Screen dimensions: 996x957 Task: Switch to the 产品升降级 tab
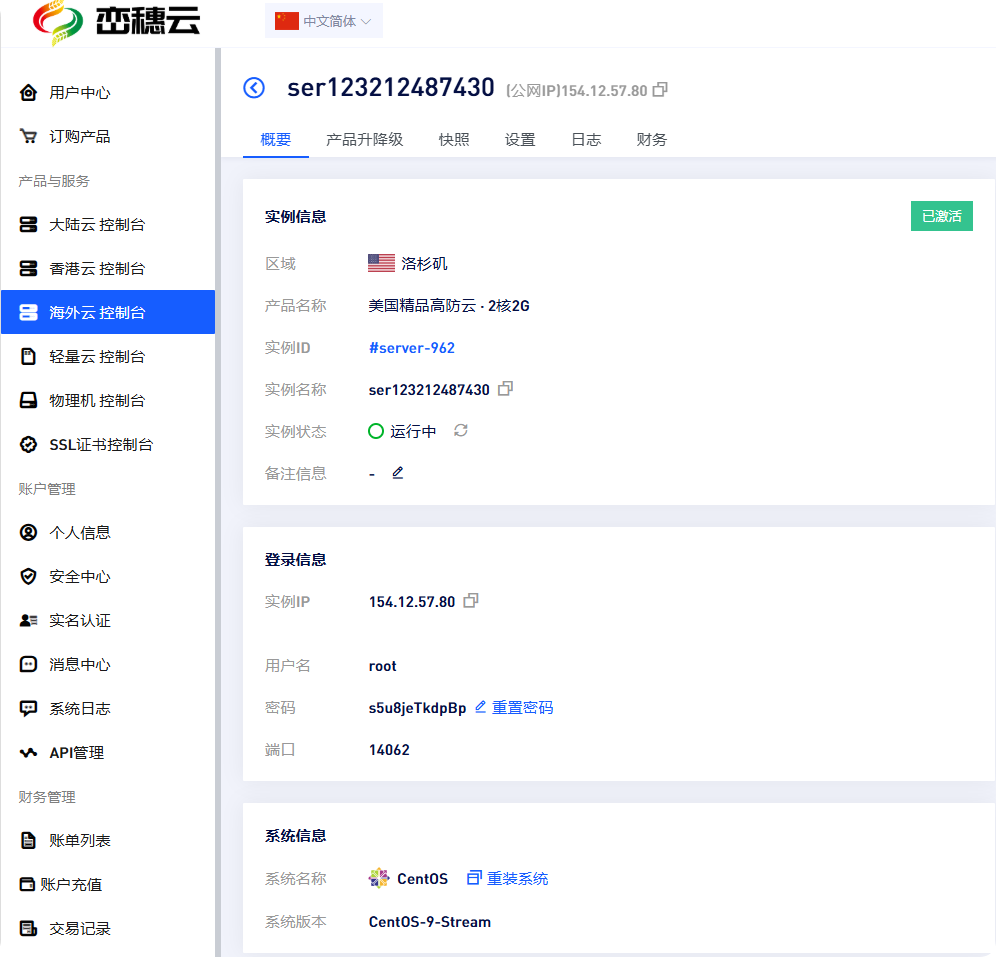[x=365, y=139]
